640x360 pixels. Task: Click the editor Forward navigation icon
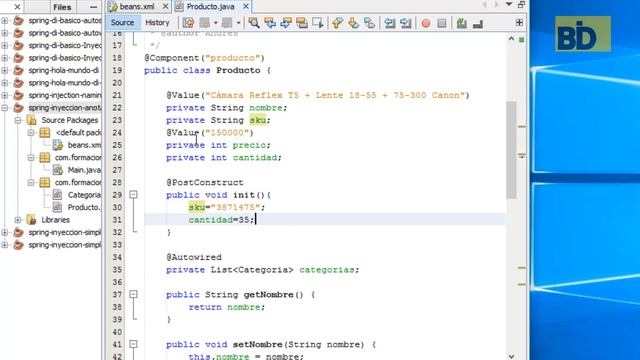coord(227,23)
